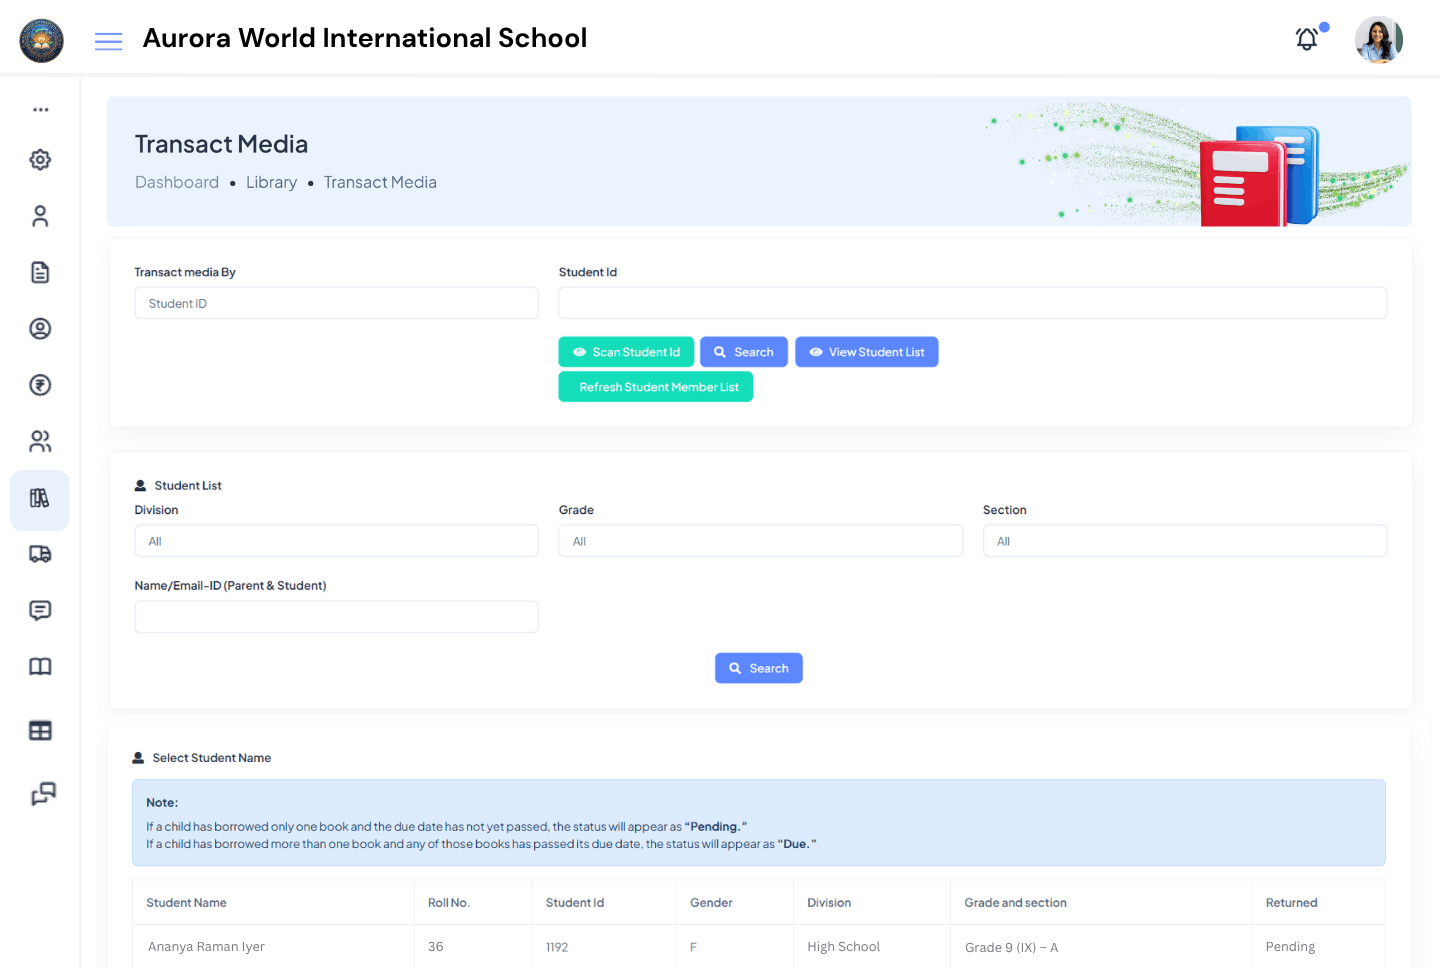Click Refresh Student Member List
This screenshot has height=968, width=1440.
(656, 386)
